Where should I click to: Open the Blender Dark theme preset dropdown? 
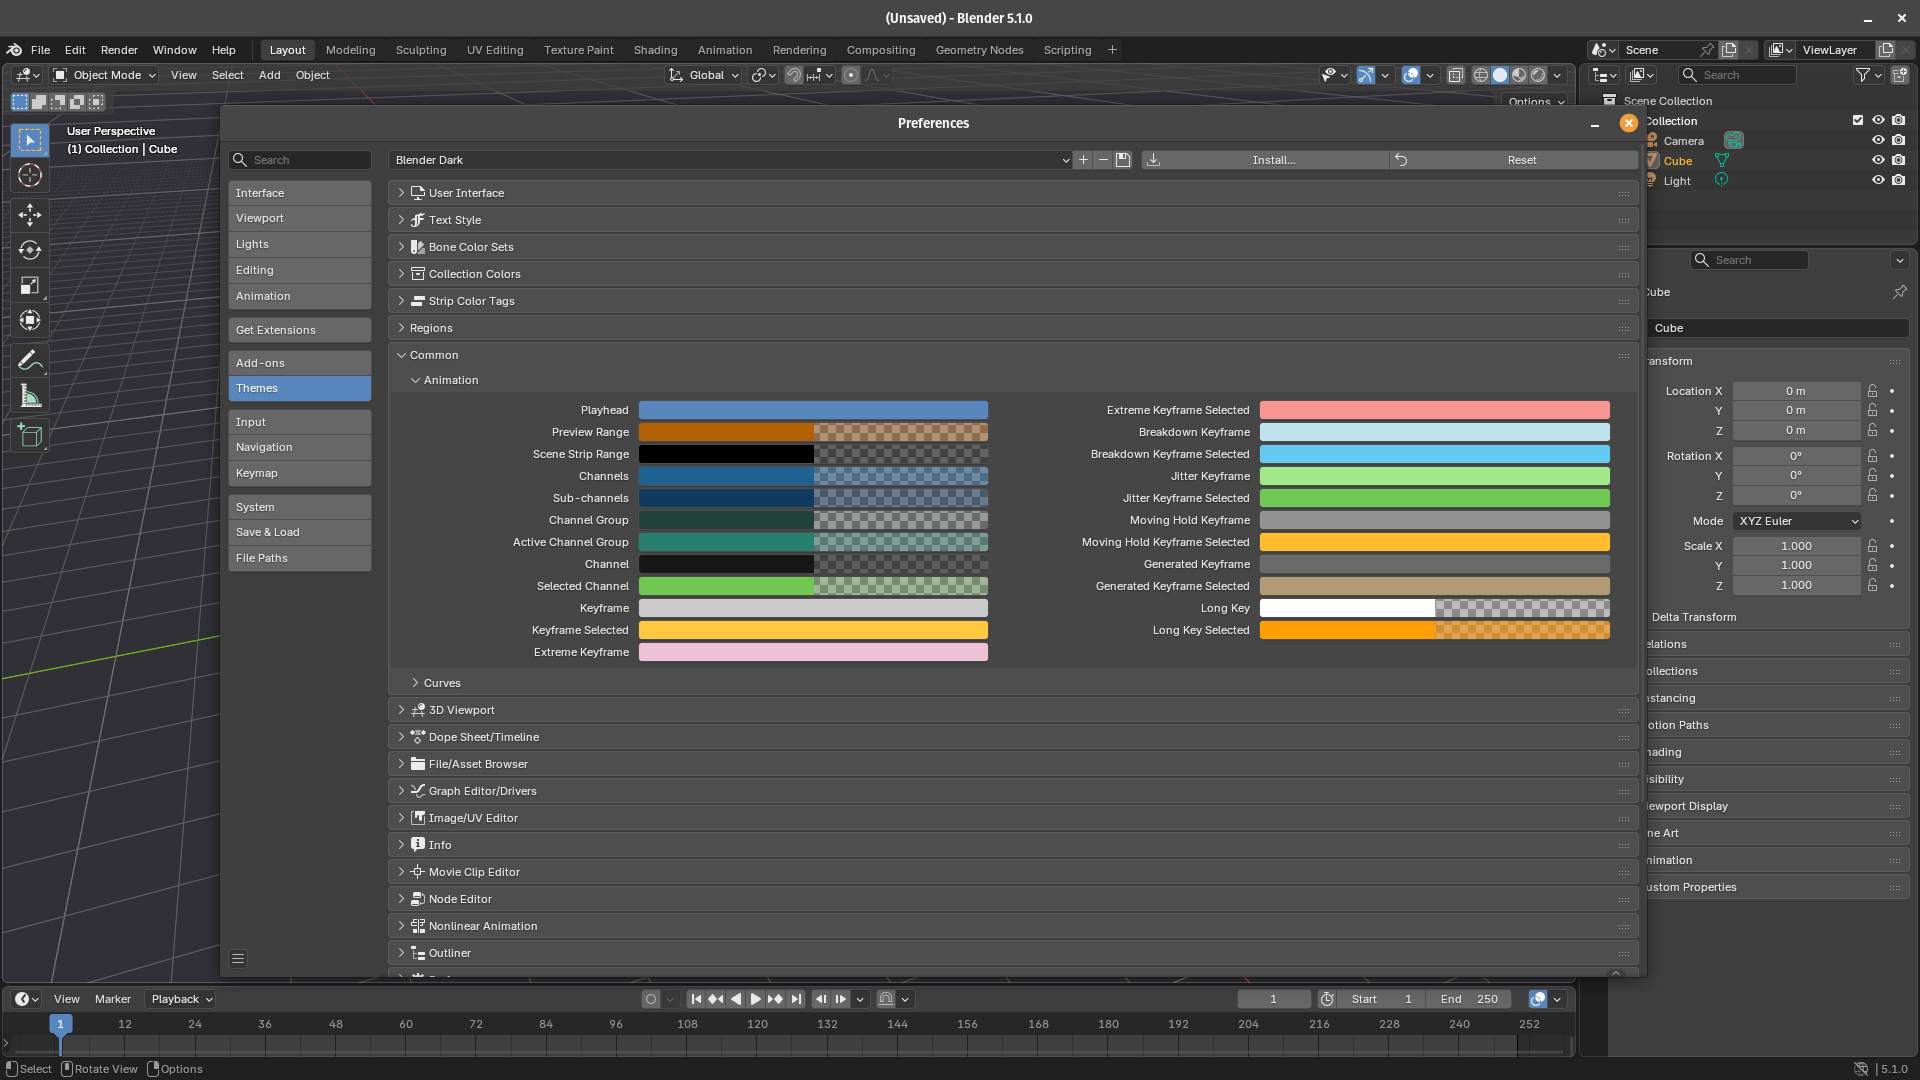click(x=730, y=160)
